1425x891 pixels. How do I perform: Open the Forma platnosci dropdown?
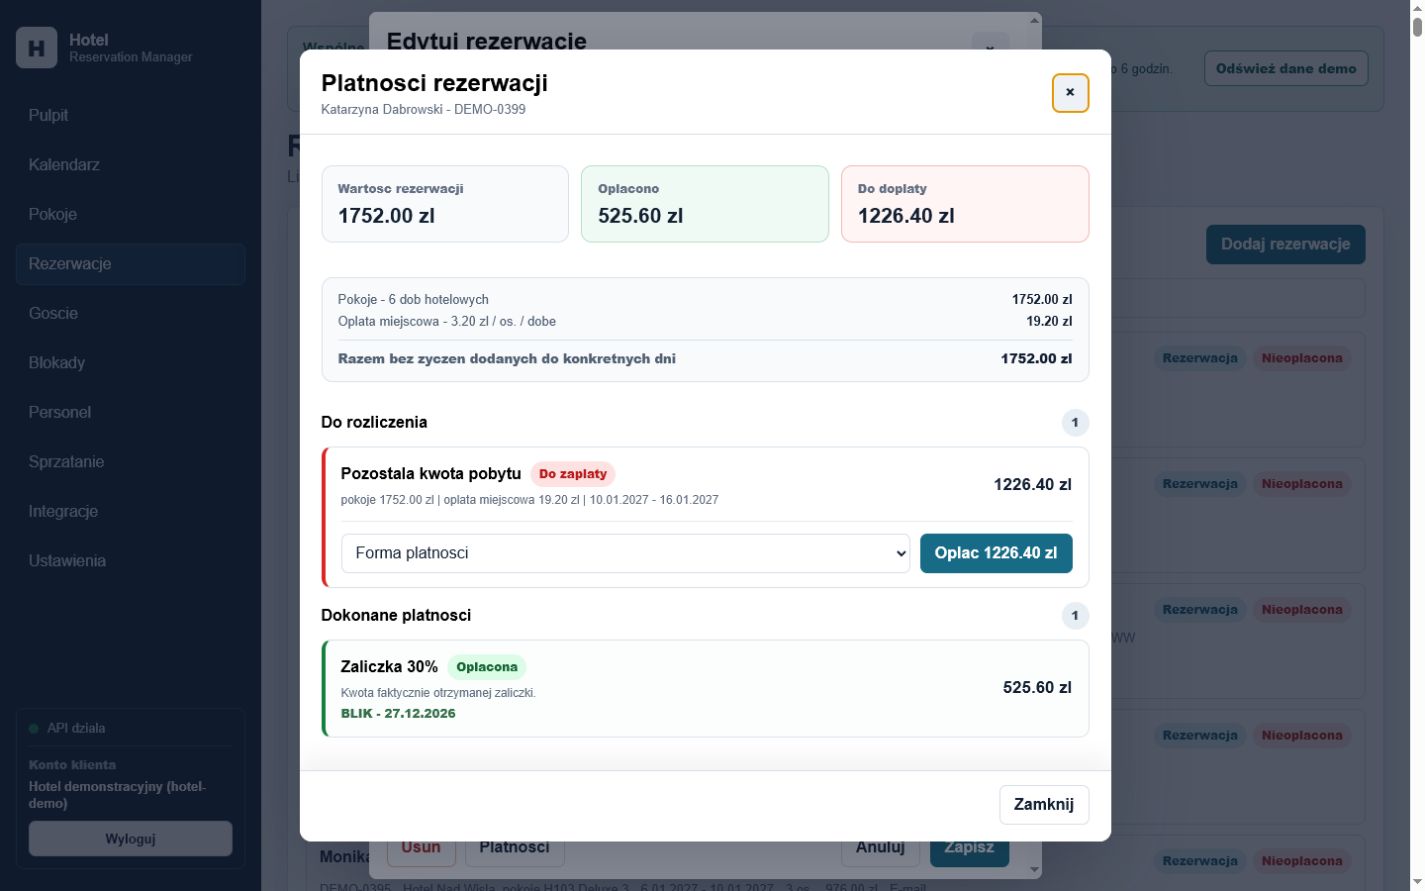click(625, 553)
